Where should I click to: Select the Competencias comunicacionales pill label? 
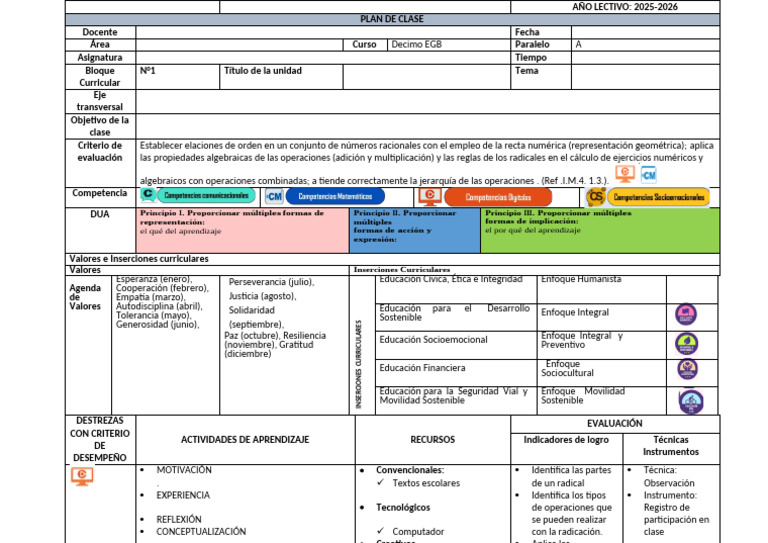coord(206,195)
